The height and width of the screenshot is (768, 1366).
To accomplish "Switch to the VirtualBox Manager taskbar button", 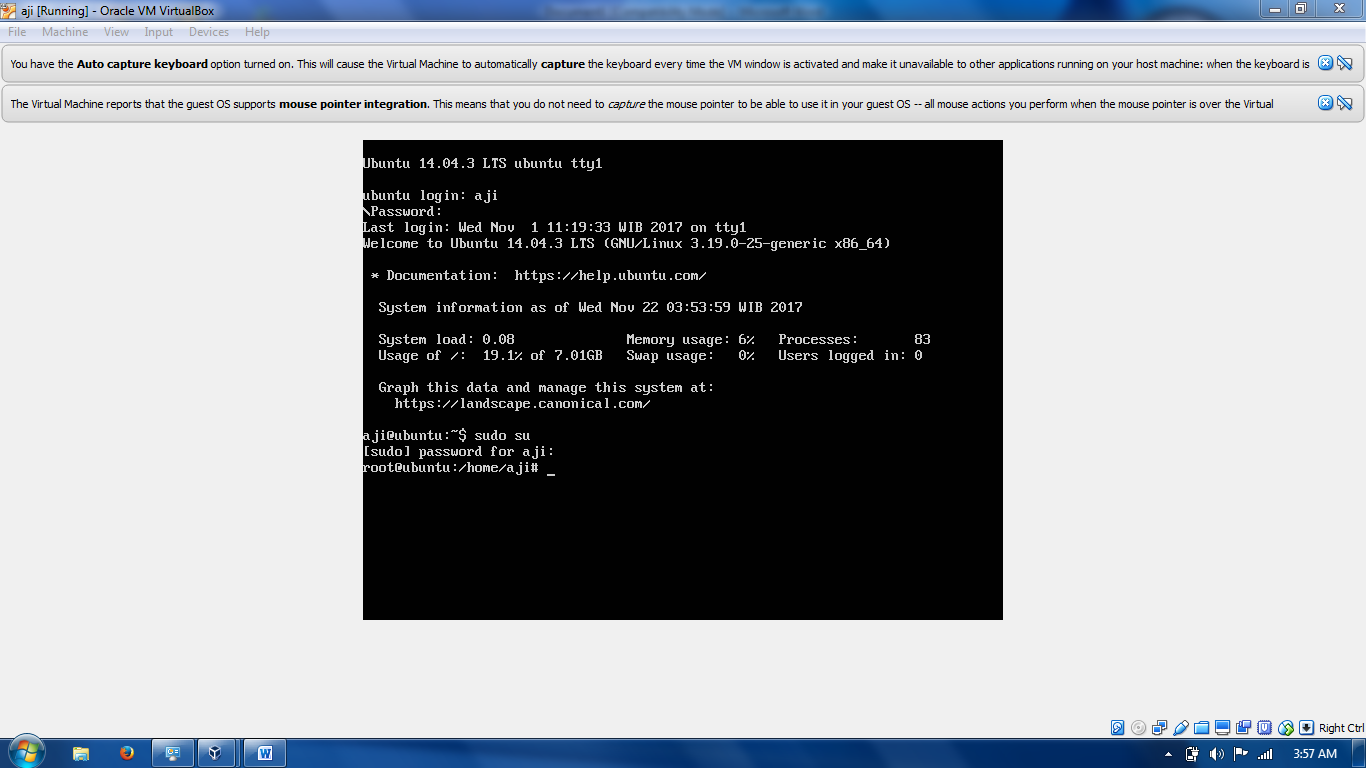I will coord(172,753).
